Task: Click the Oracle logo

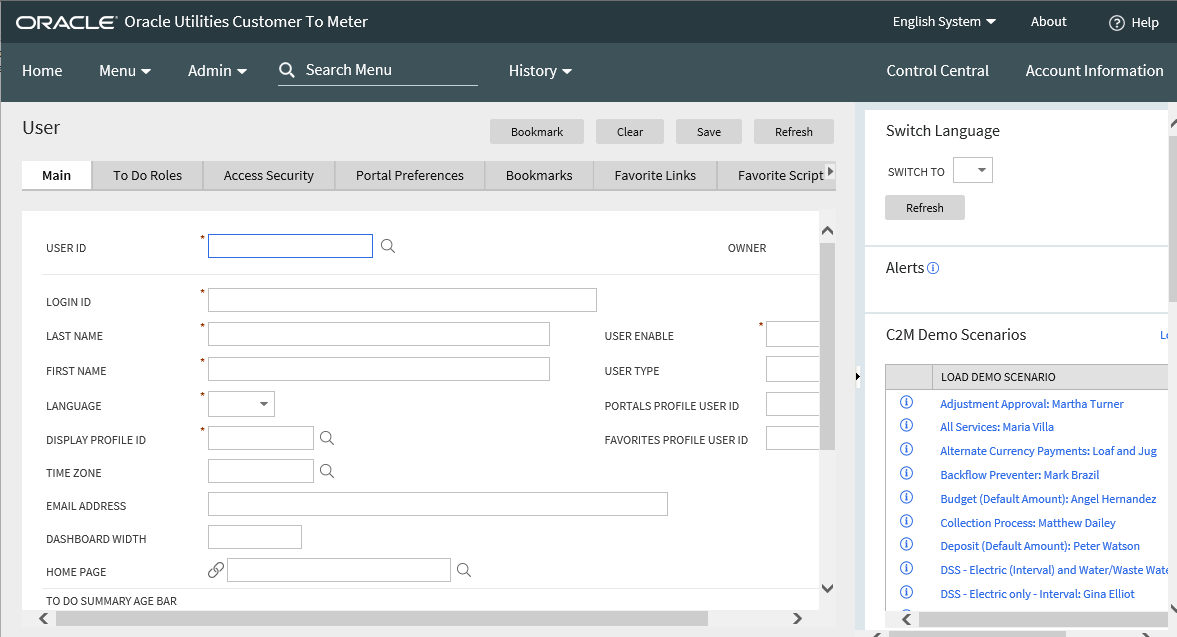Action: click(66, 23)
